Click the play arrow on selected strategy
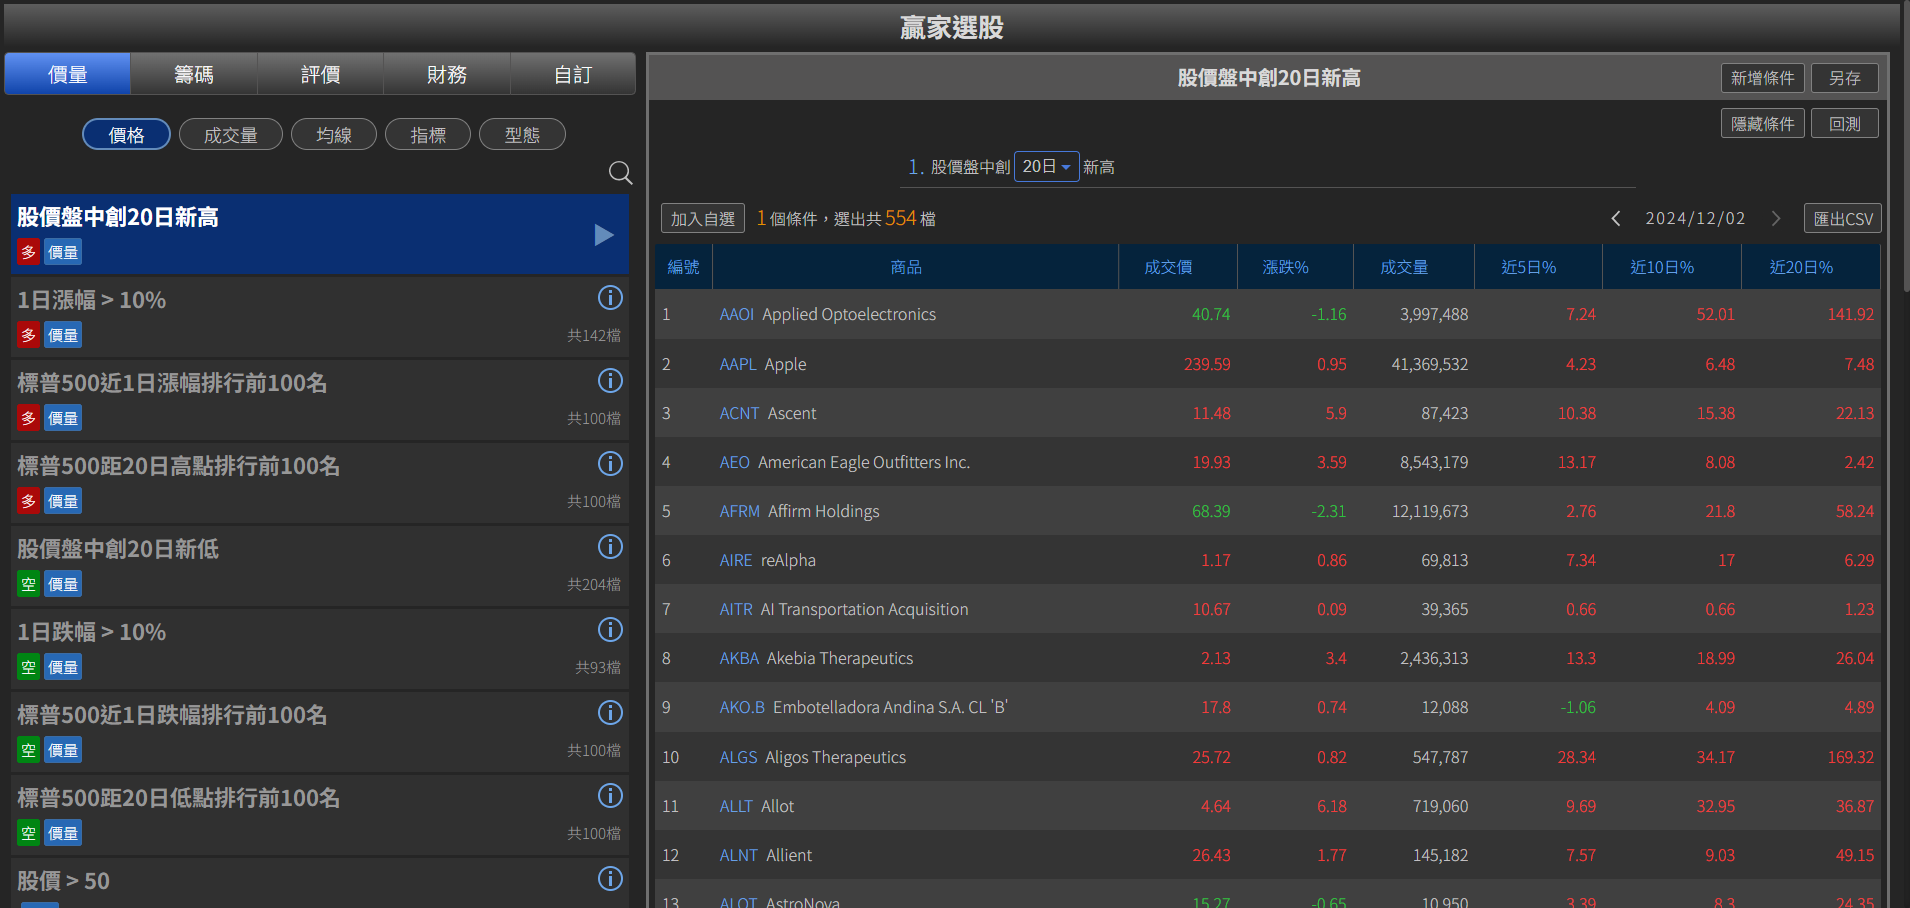The image size is (1910, 908). click(603, 235)
